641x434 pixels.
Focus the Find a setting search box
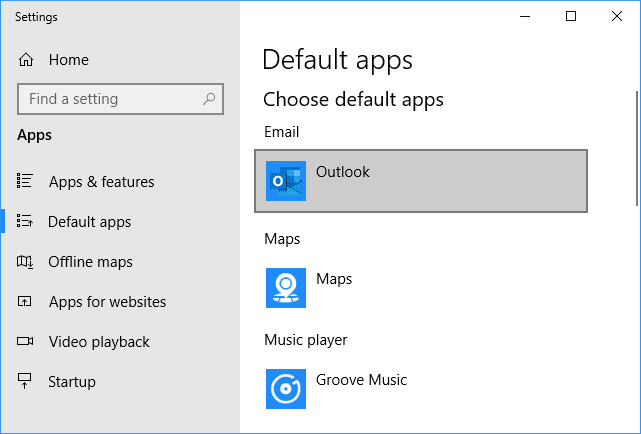click(x=121, y=99)
